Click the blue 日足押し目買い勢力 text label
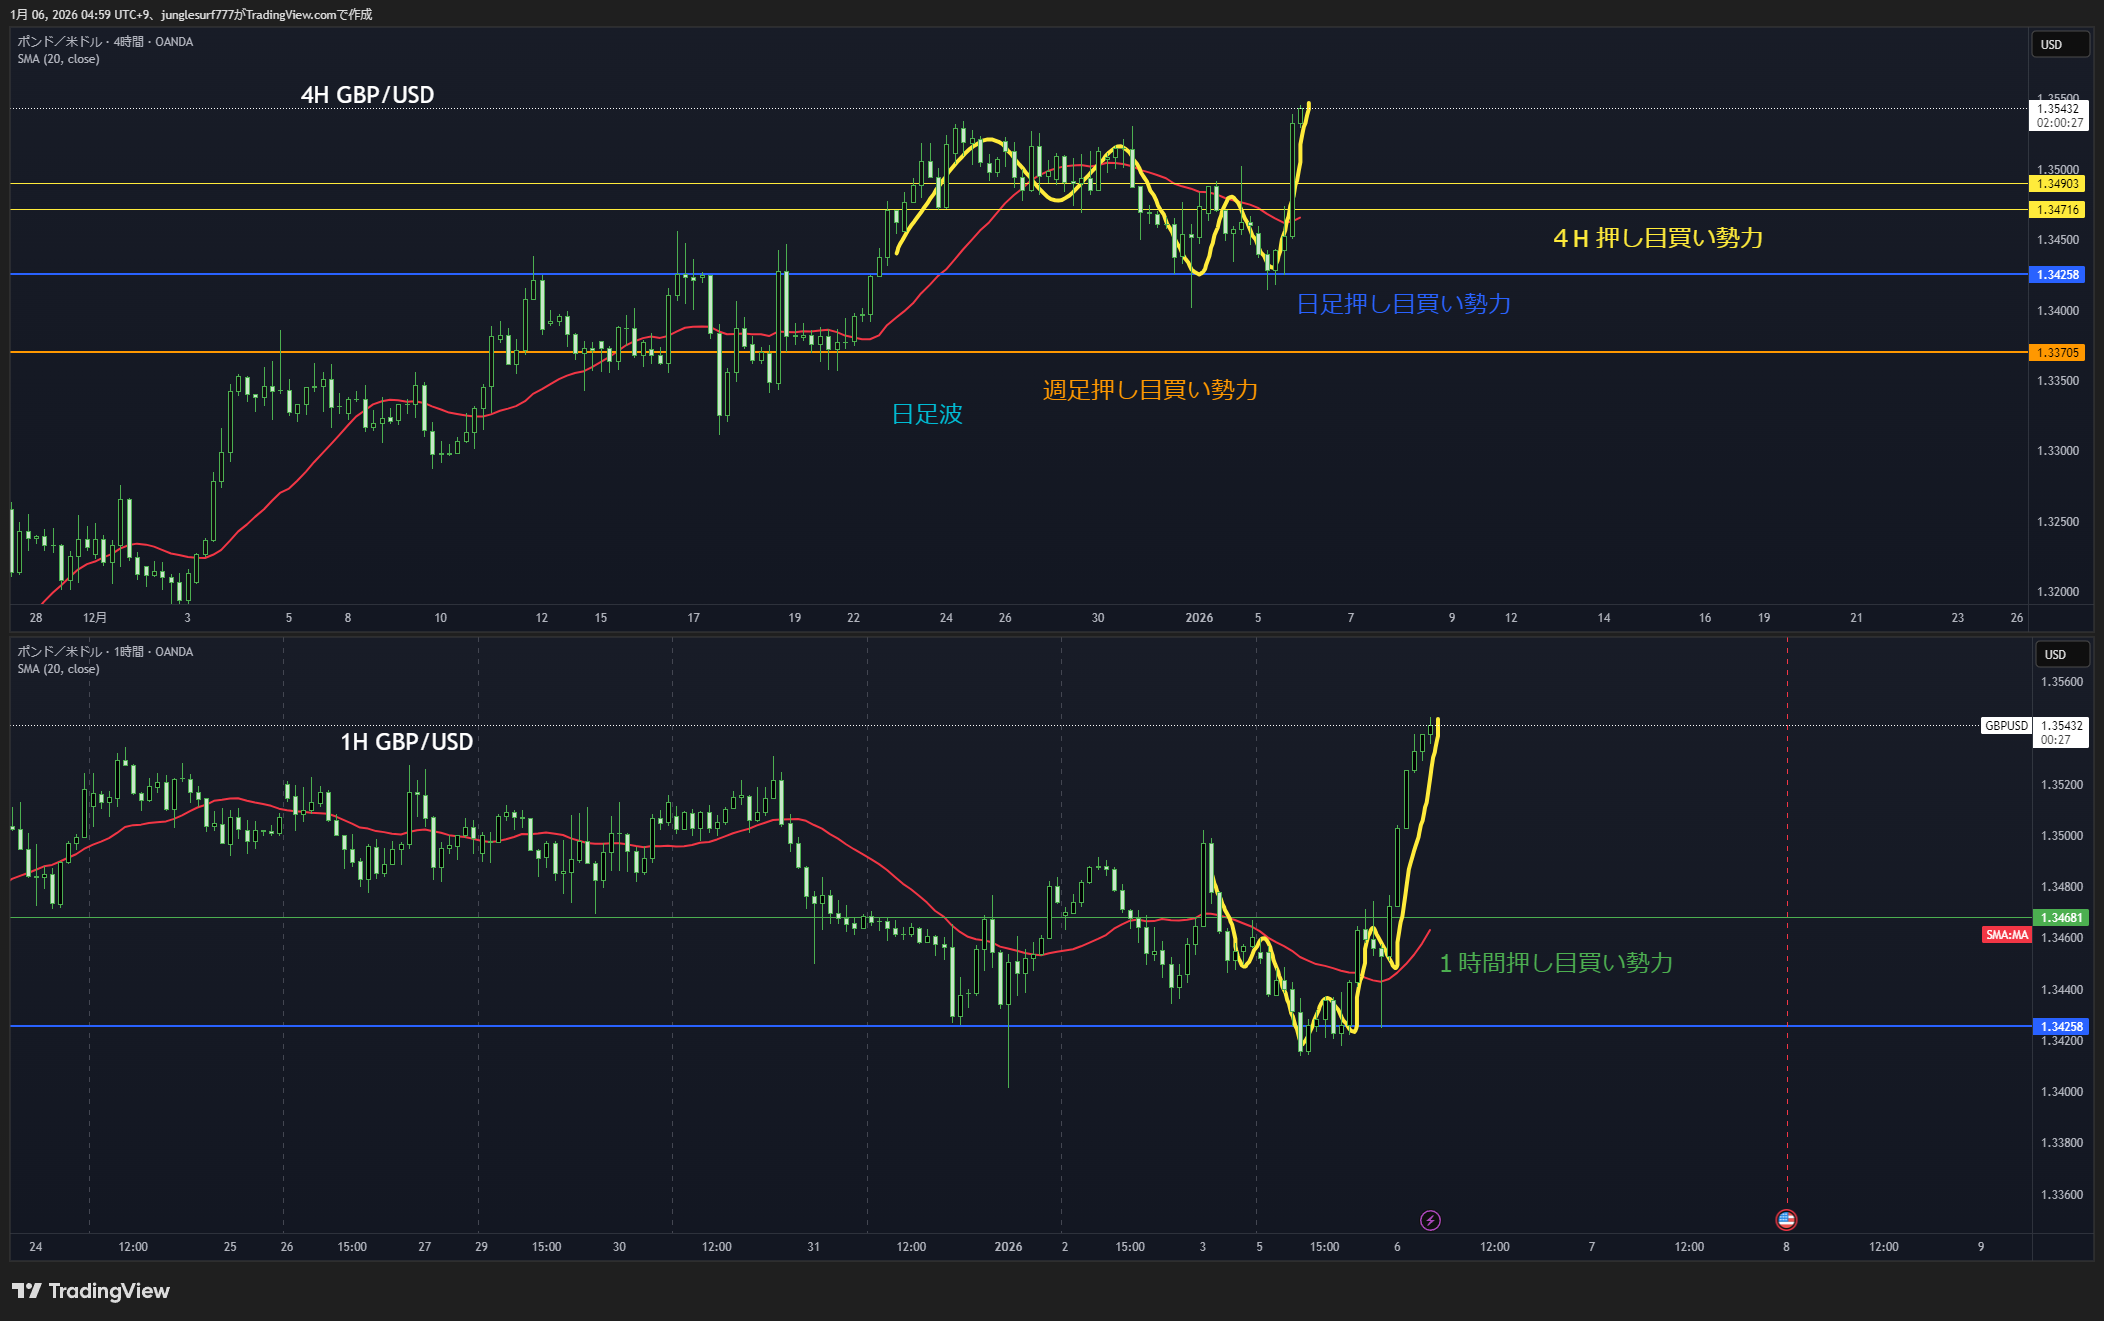Viewport: 2104px width, 1321px height. (x=1403, y=304)
